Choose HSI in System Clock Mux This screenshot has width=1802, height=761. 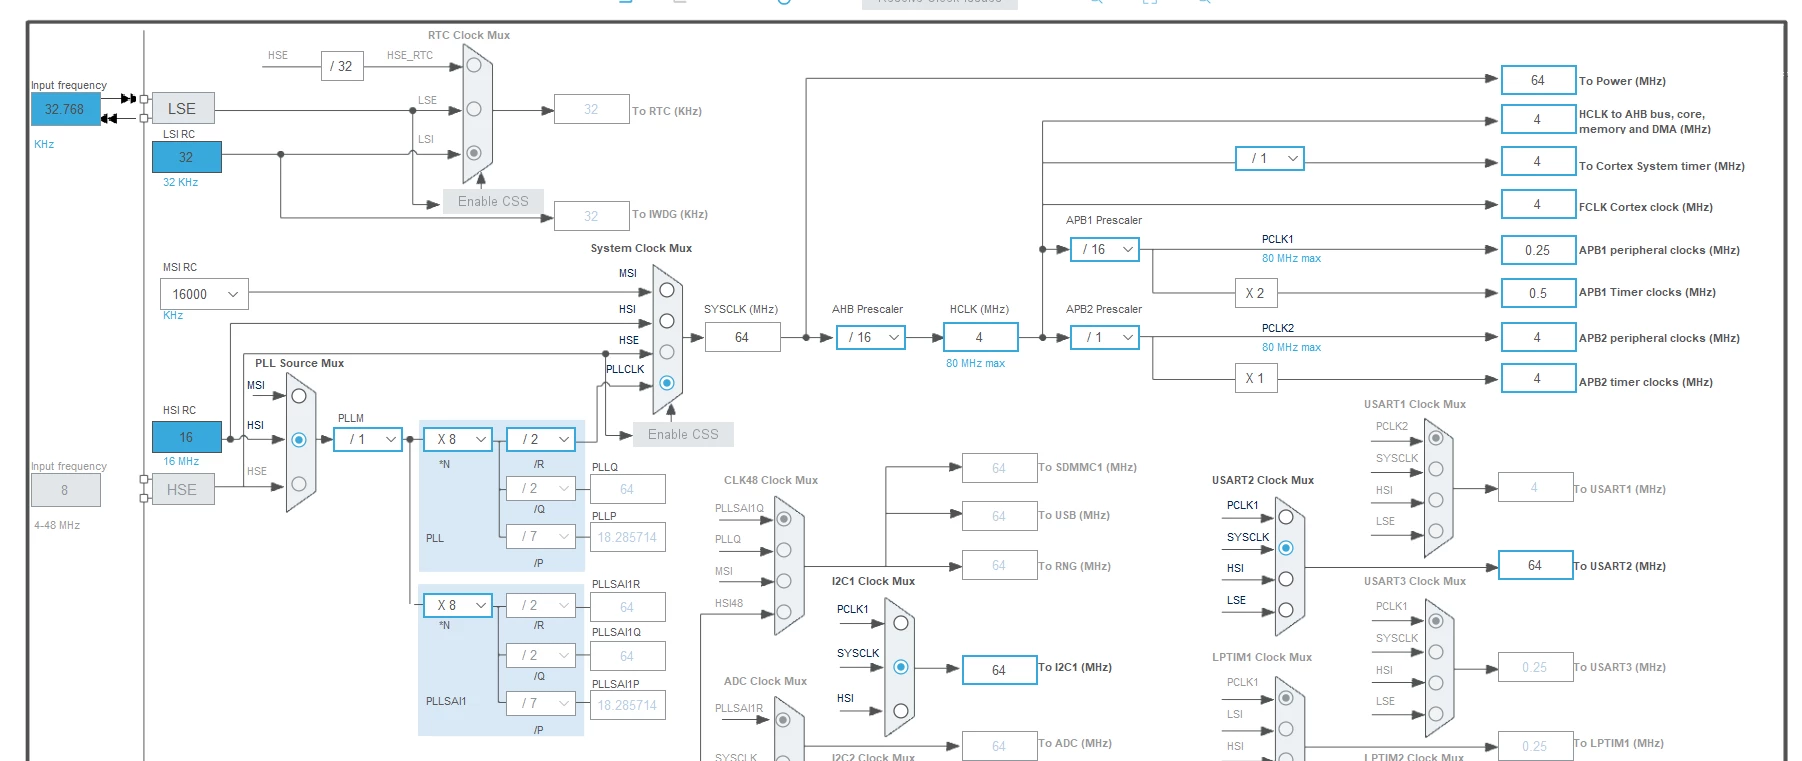point(667,321)
